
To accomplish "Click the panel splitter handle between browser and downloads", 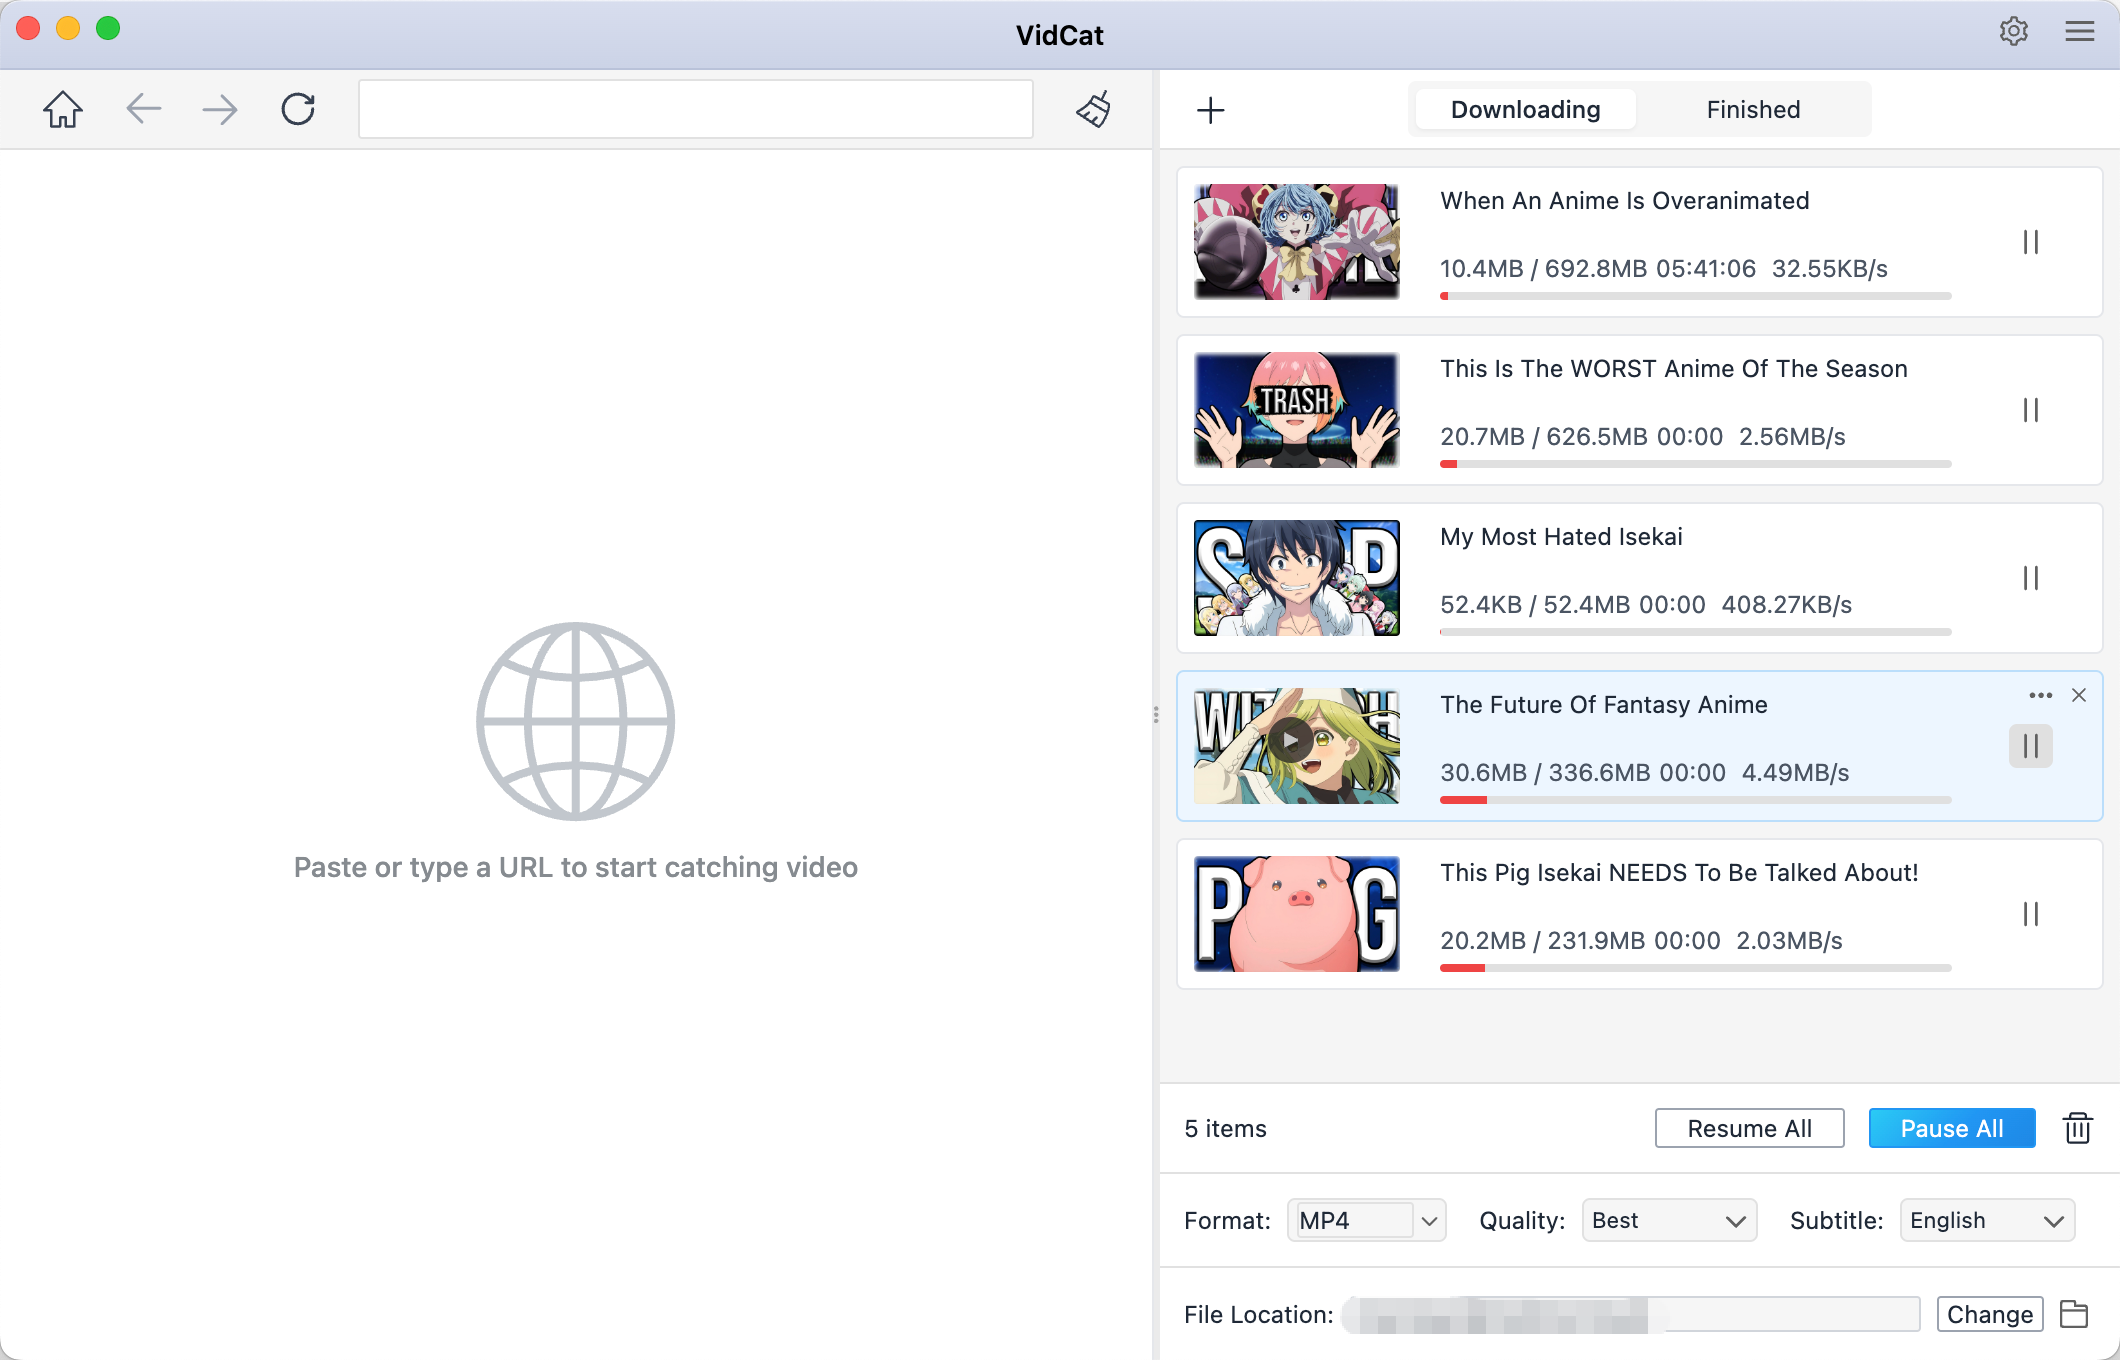I will click(1156, 714).
